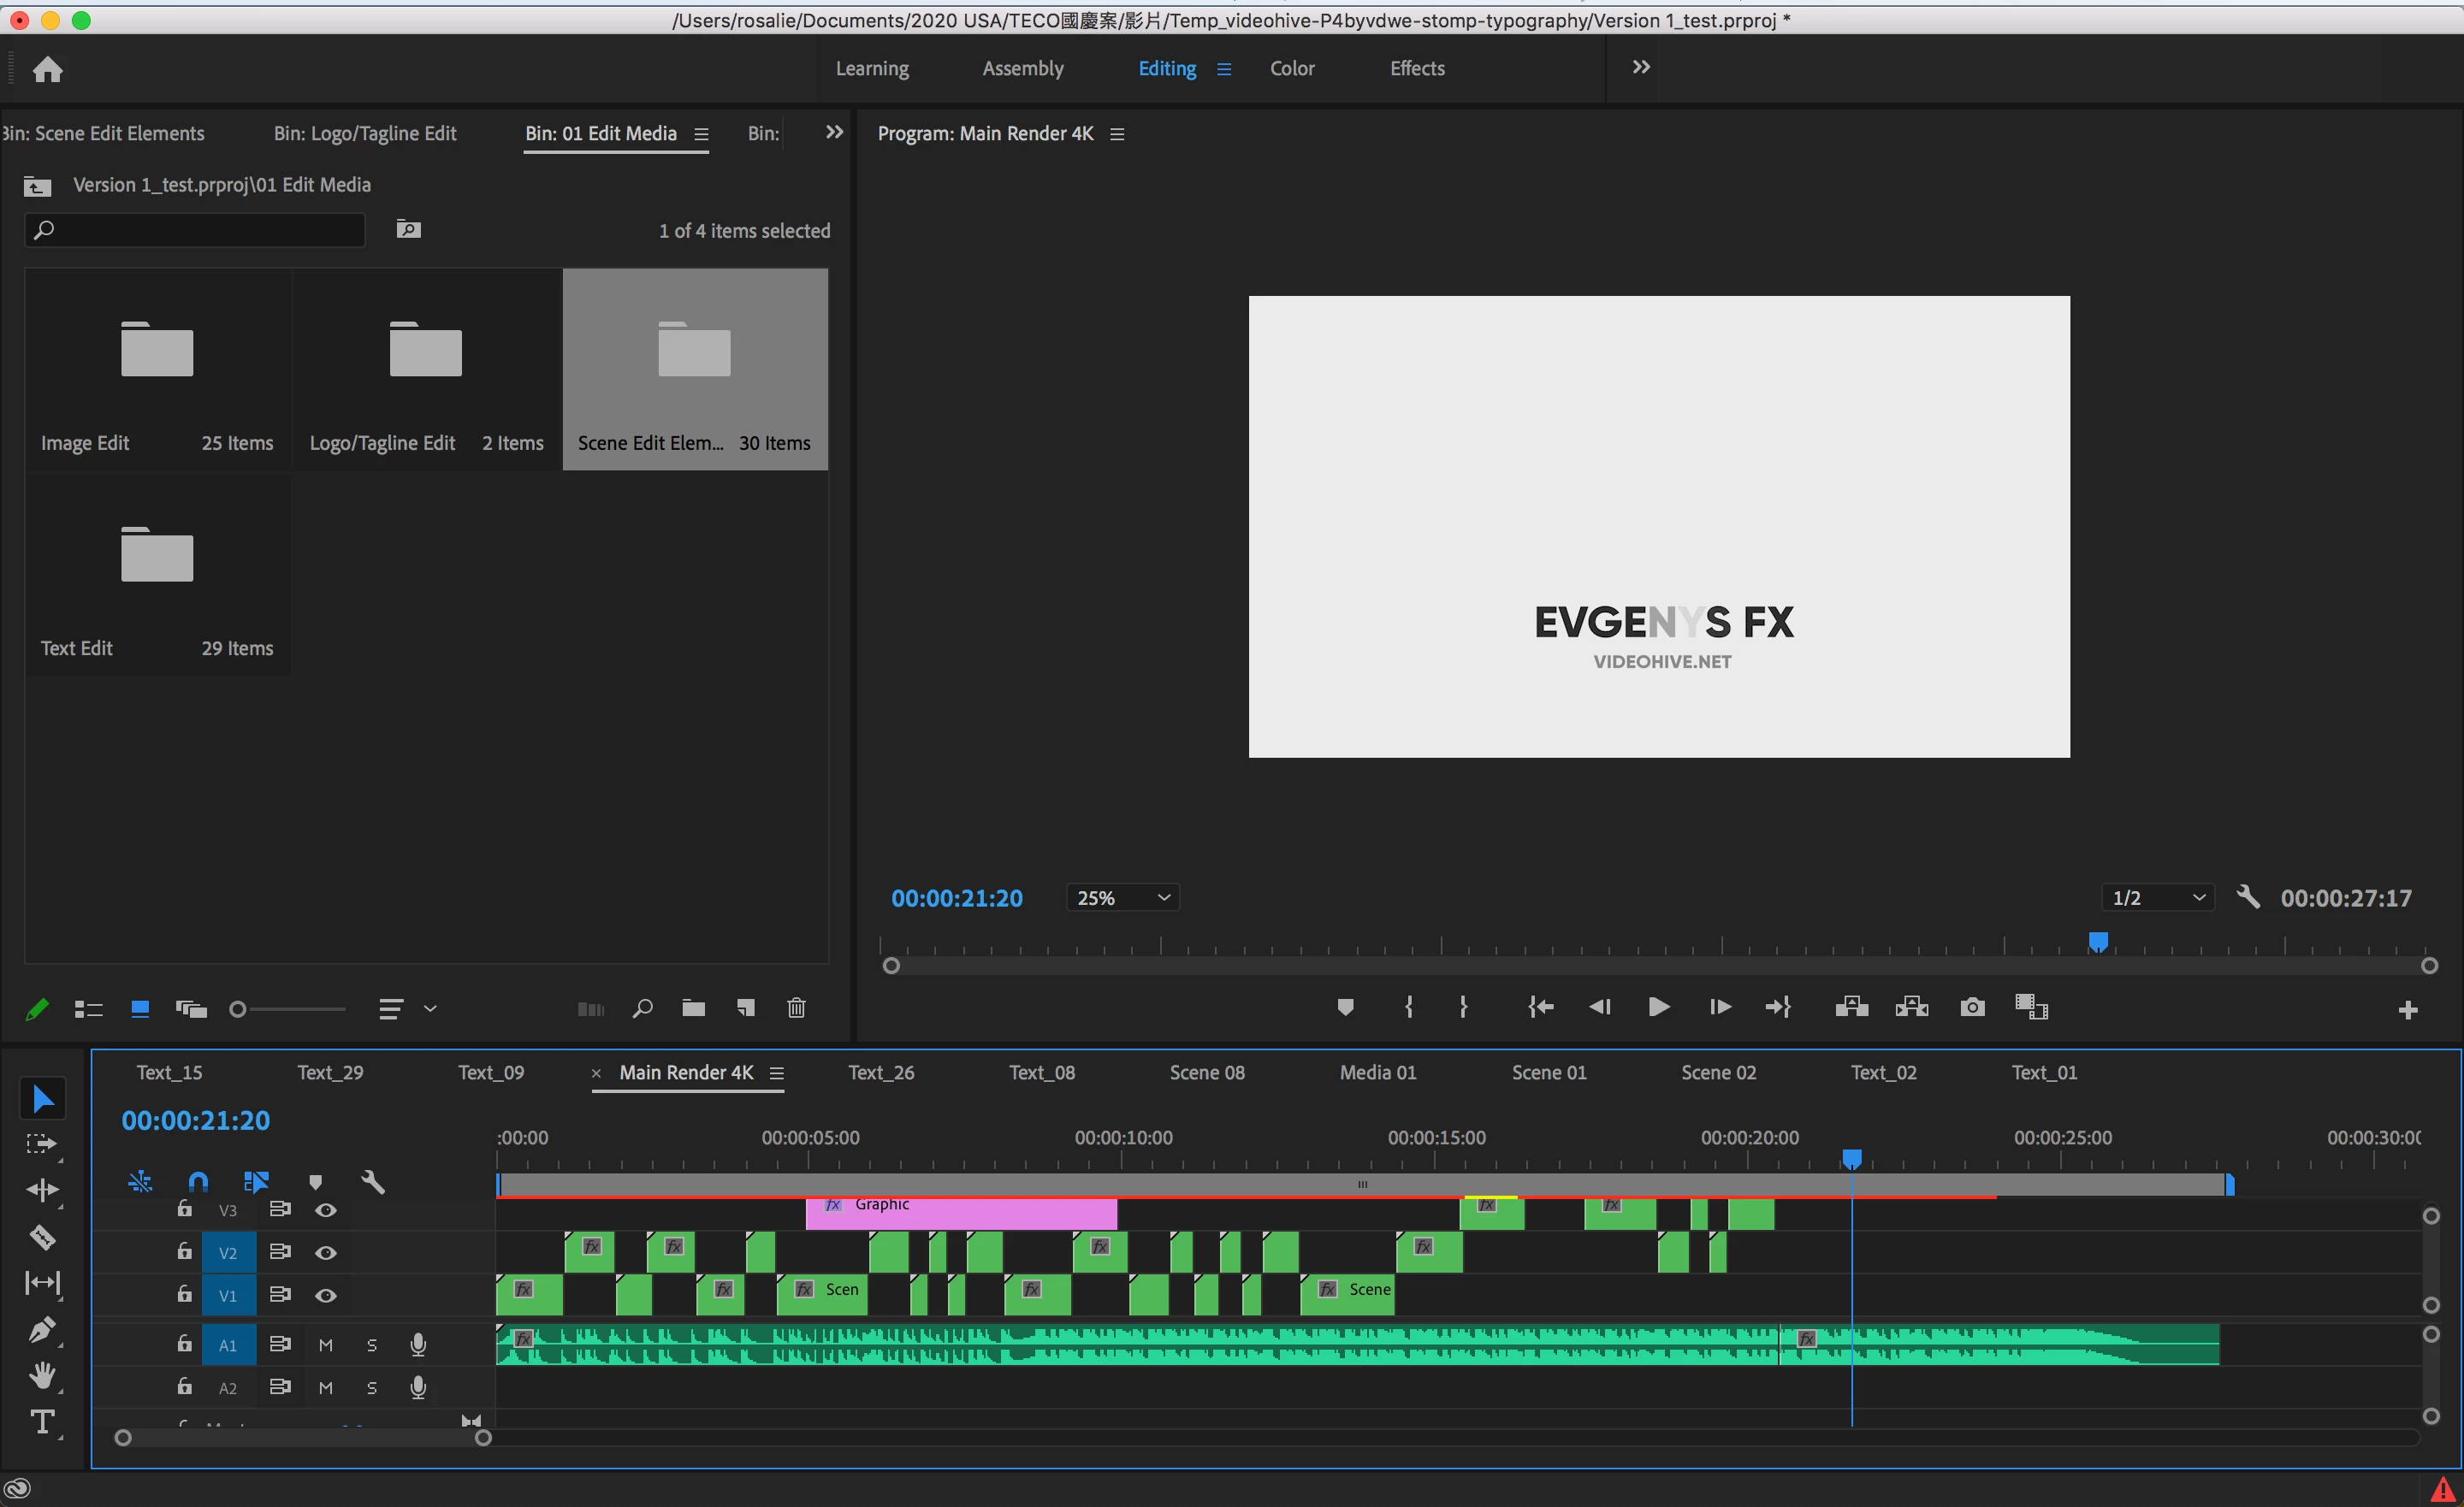The width and height of the screenshot is (2464, 1507).
Task: Select the Type tool
Action: 42,1421
